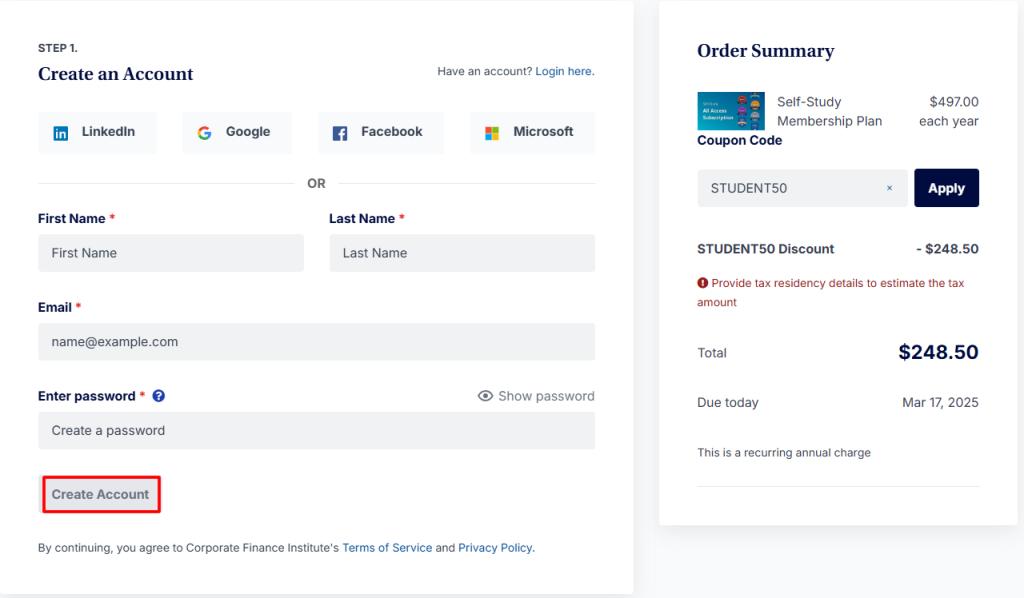Click the LinkedIn logo icon
Image resolution: width=1024 pixels, height=598 pixels.
[61, 133]
